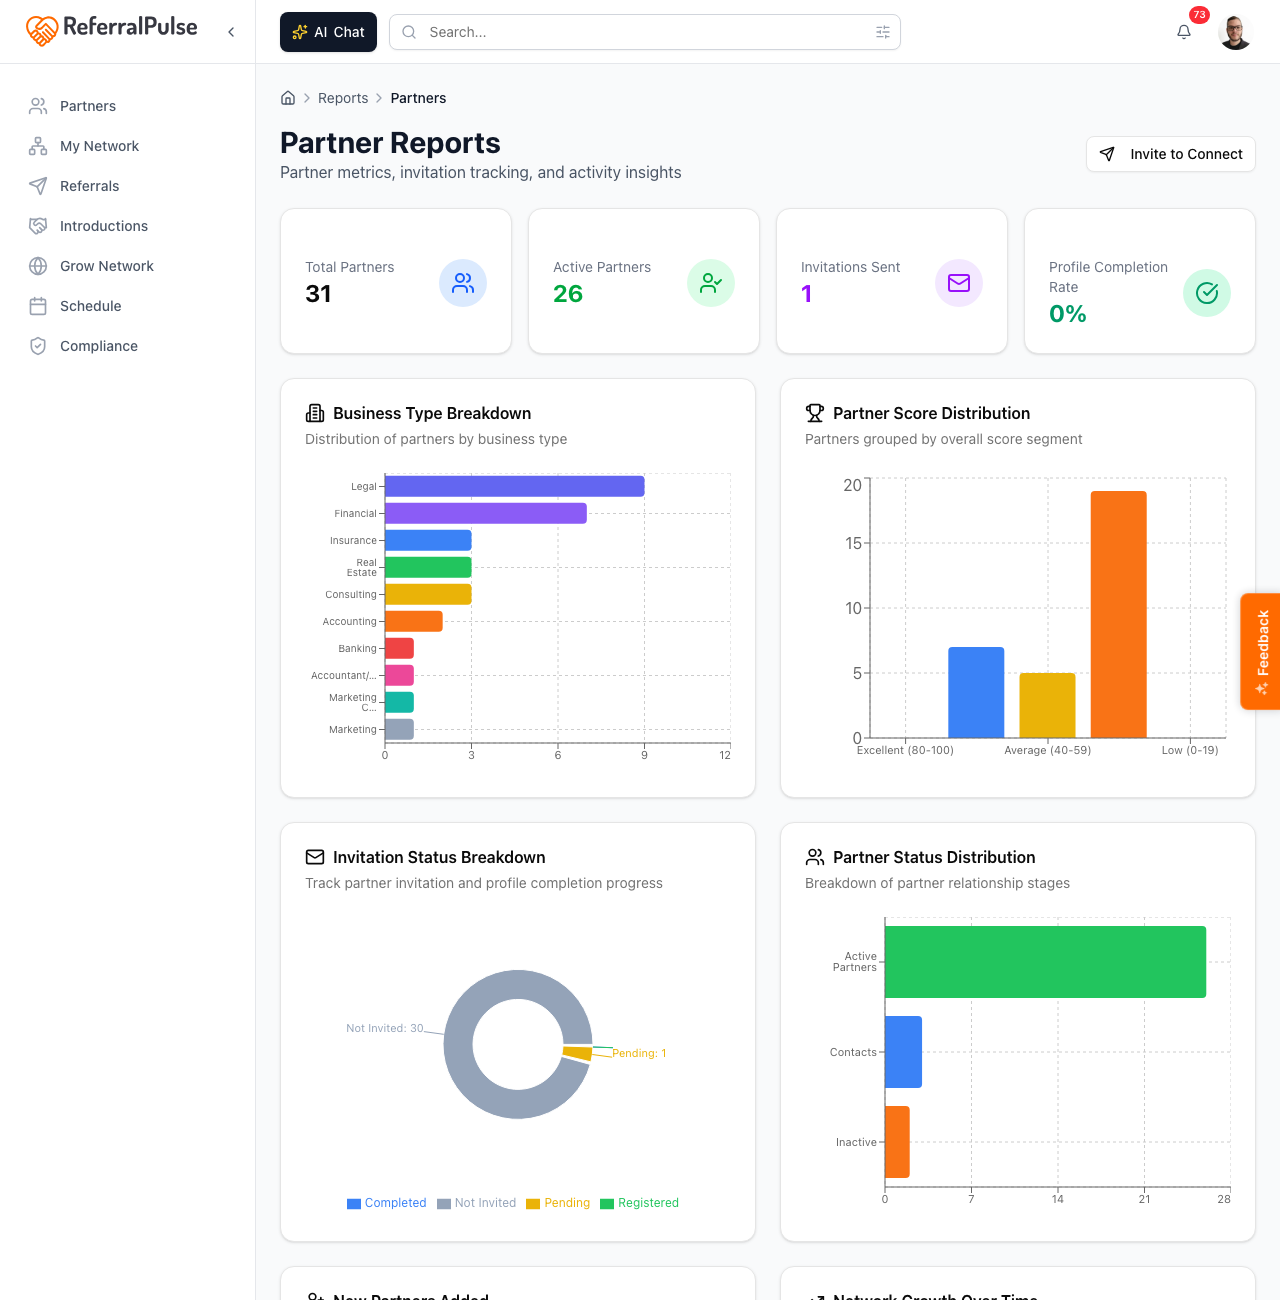The image size is (1280, 1300).
Task: Toggle the Pending legend item
Action: tap(558, 1203)
